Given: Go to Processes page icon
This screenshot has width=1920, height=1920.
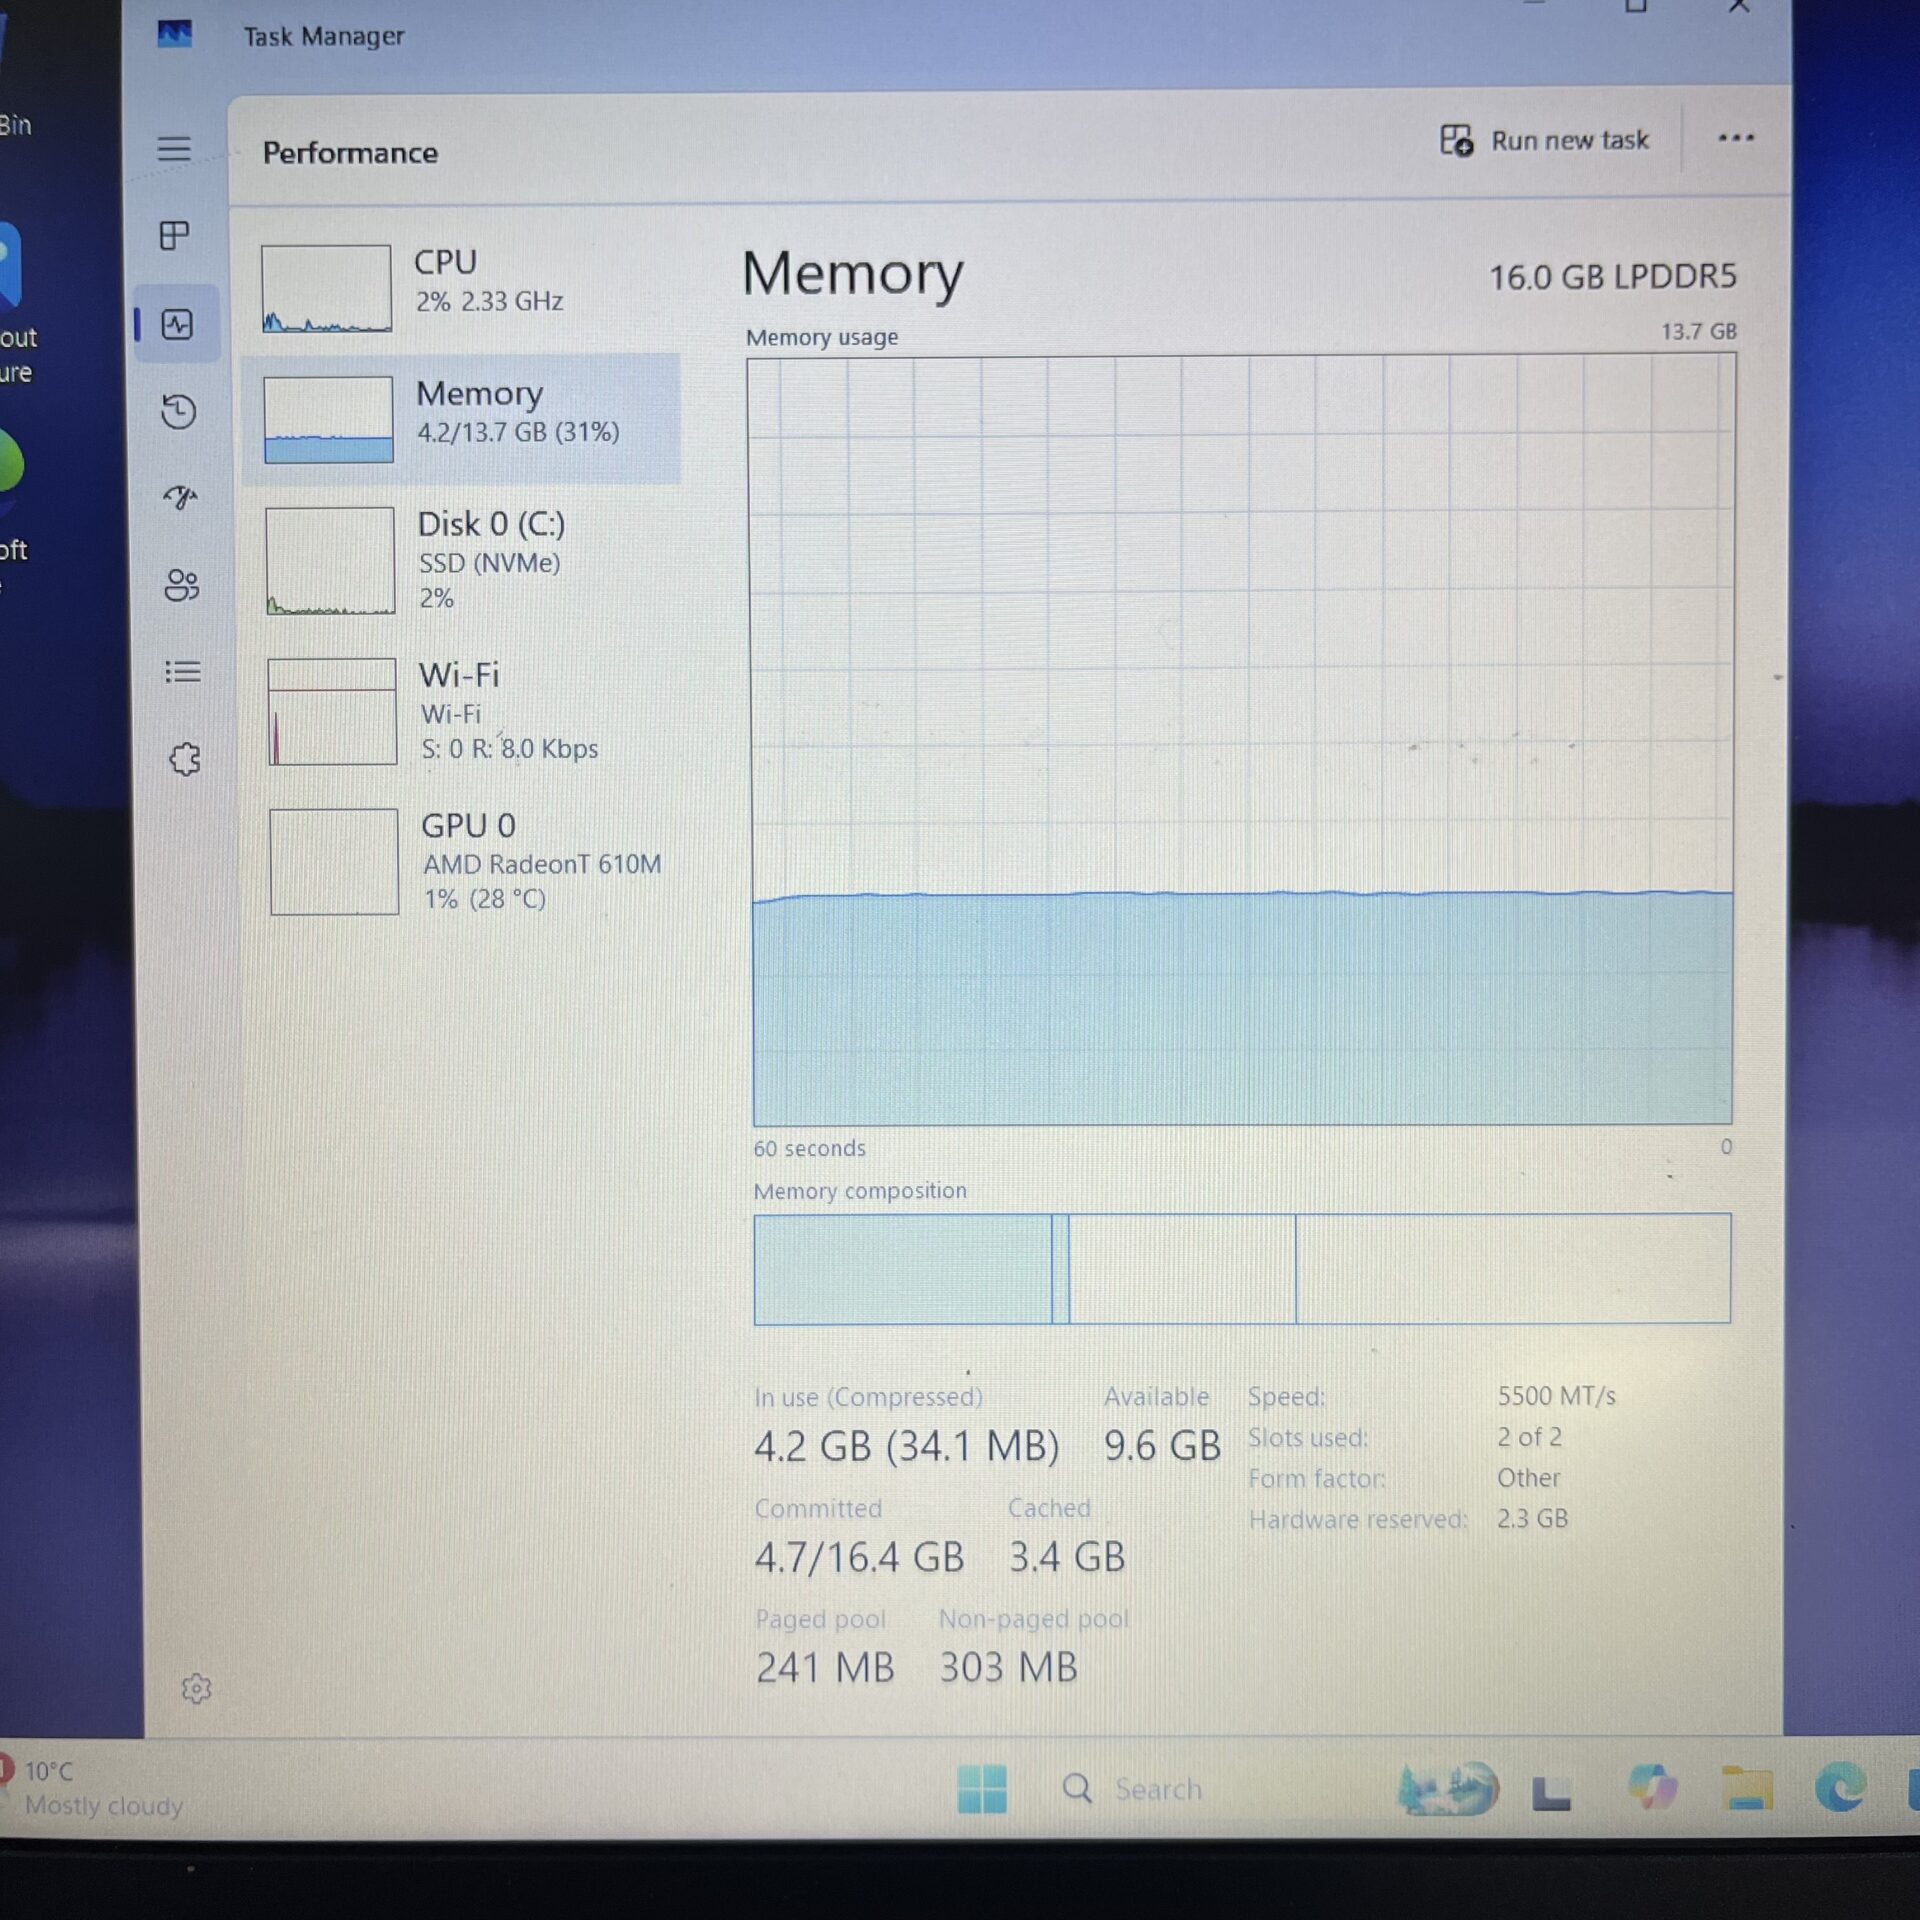Looking at the screenshot, I should 175,236.
